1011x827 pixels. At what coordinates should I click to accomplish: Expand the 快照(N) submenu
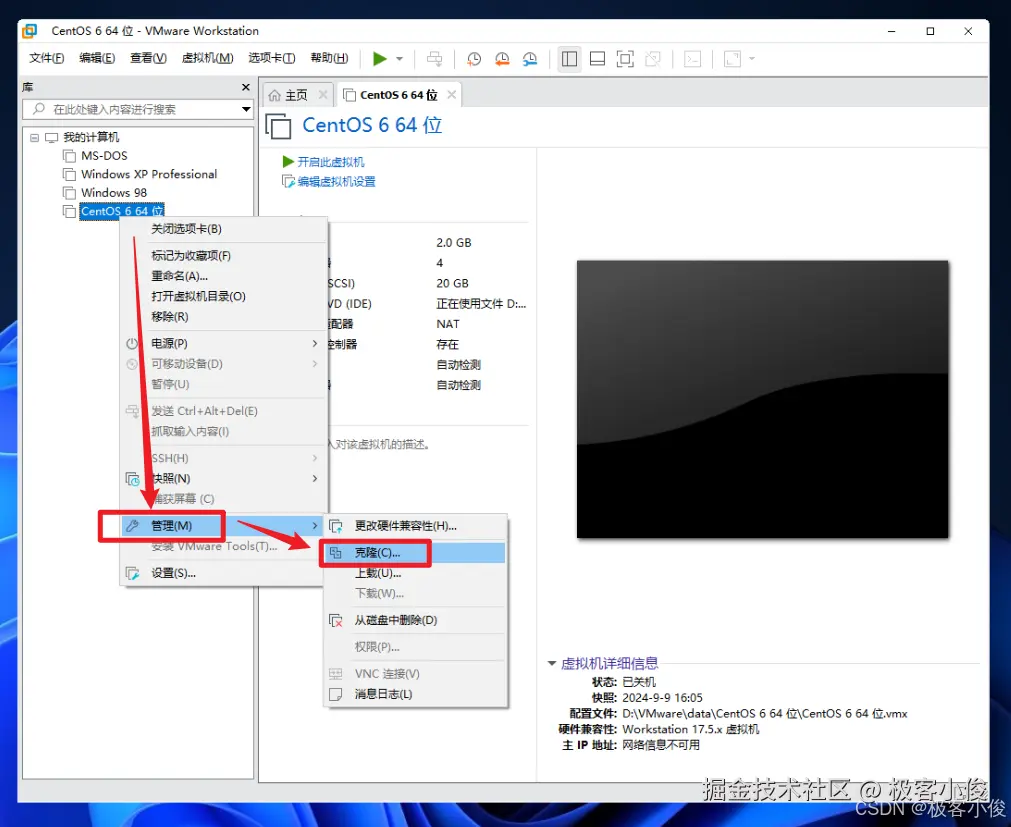[224, 478]
